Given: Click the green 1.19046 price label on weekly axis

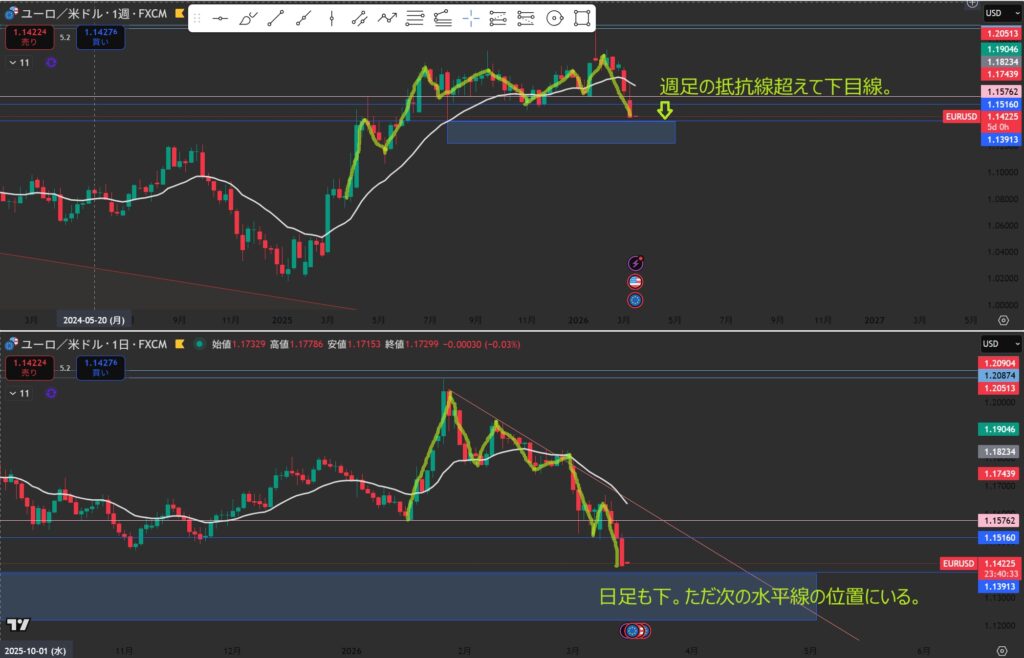Looking at the screenshot, I should (1000, 49).
